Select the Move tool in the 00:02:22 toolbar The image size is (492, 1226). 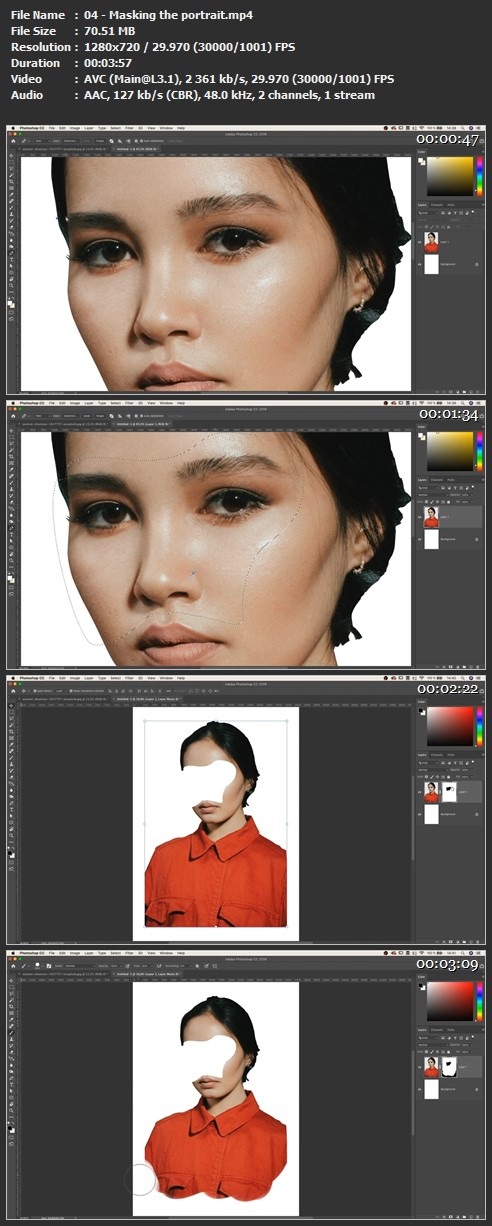11,705
